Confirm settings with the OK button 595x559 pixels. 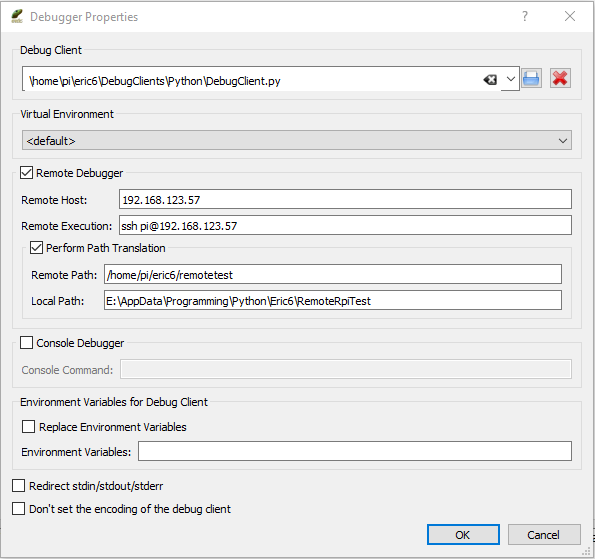pos(463,534)
